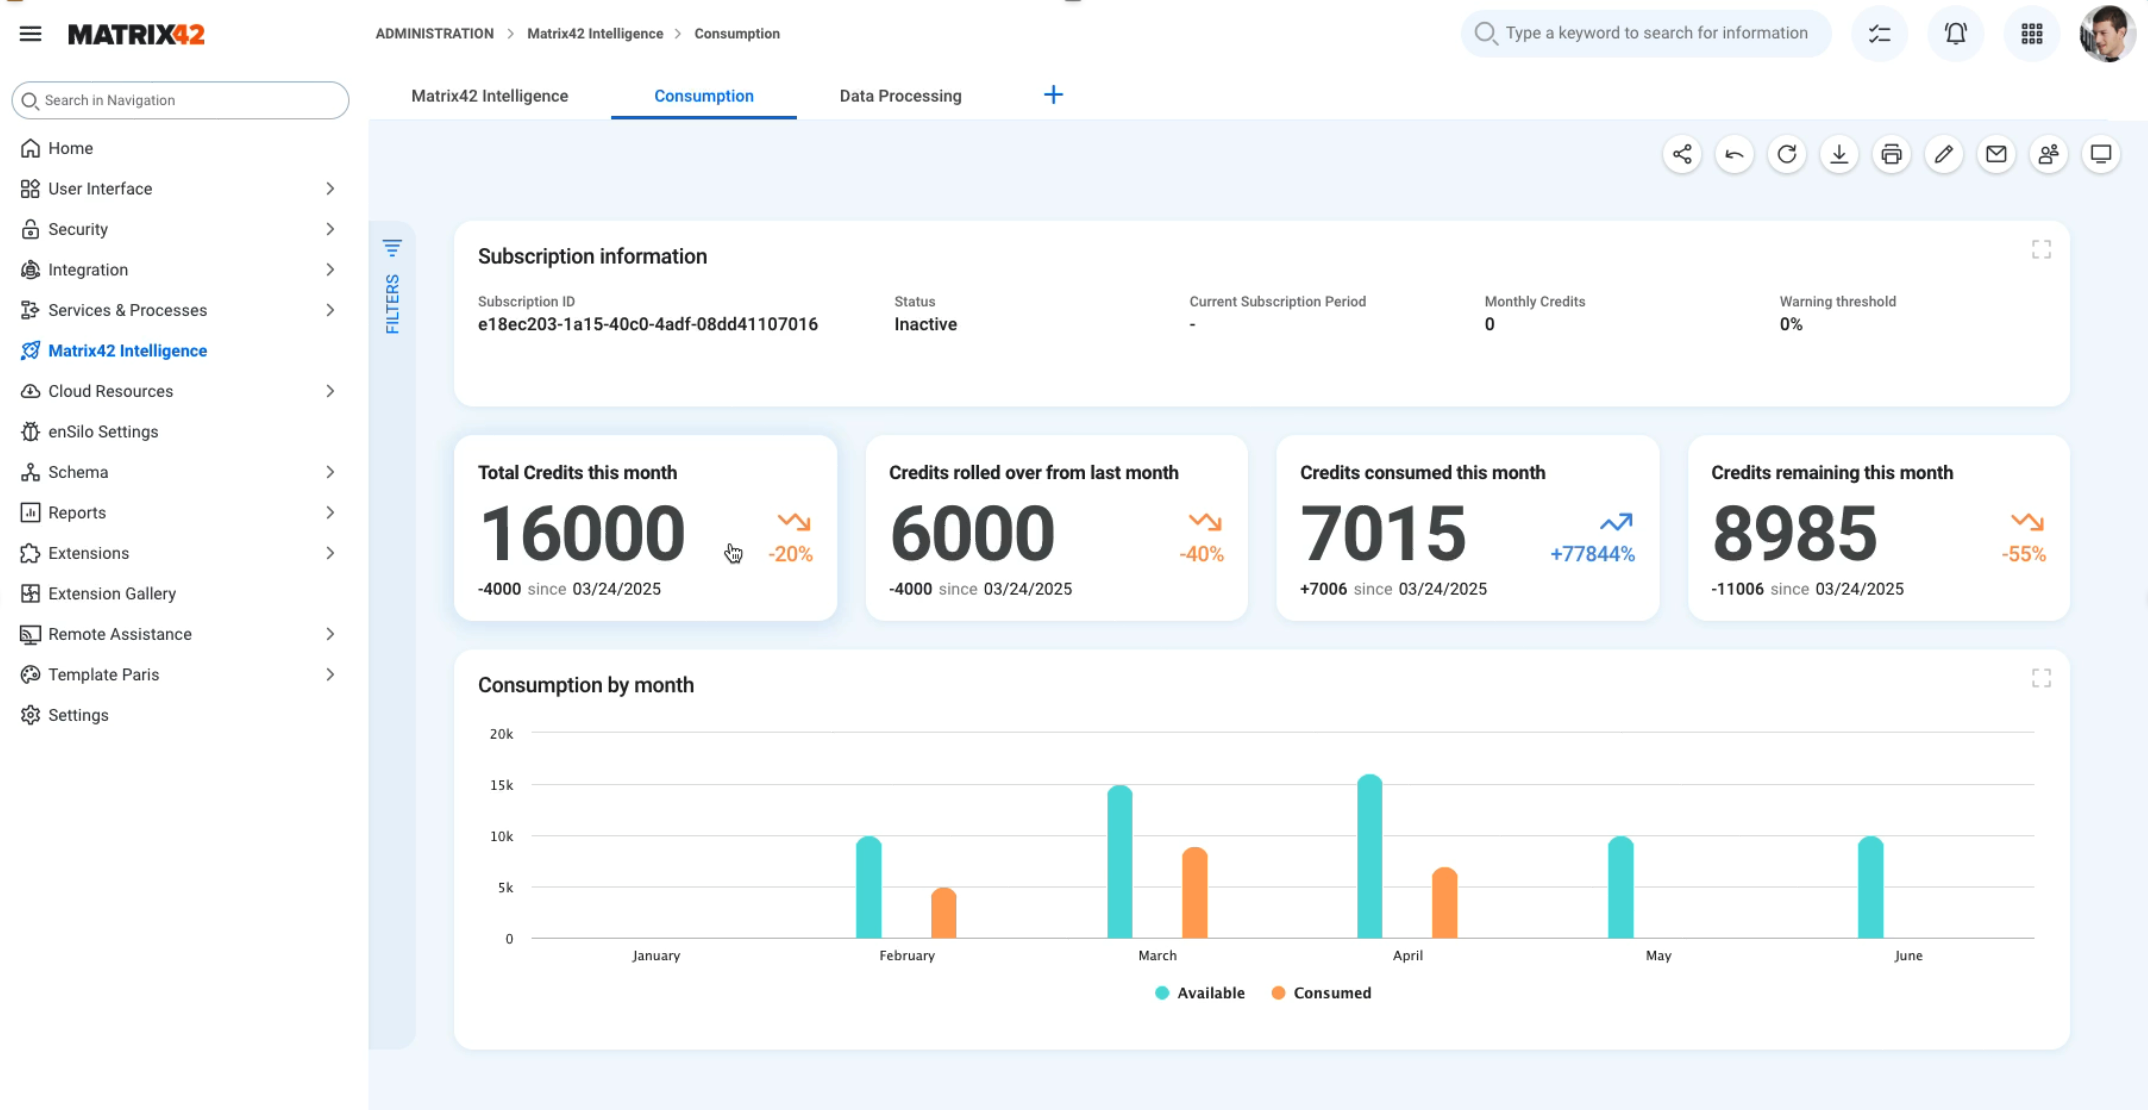
Task: Click the Extension Gallery icon
Action: (x=31, y=594)
